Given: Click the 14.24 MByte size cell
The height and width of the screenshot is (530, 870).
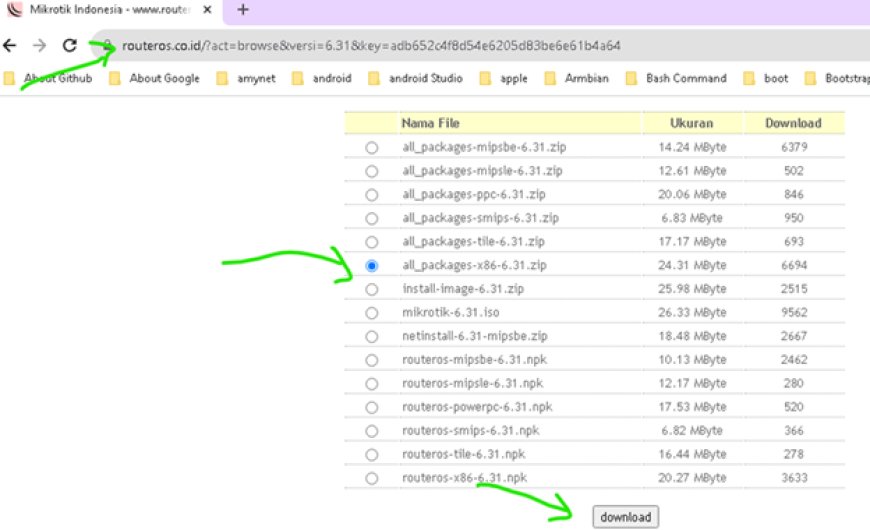Looking at the screenshot, I should coord(692,147).
